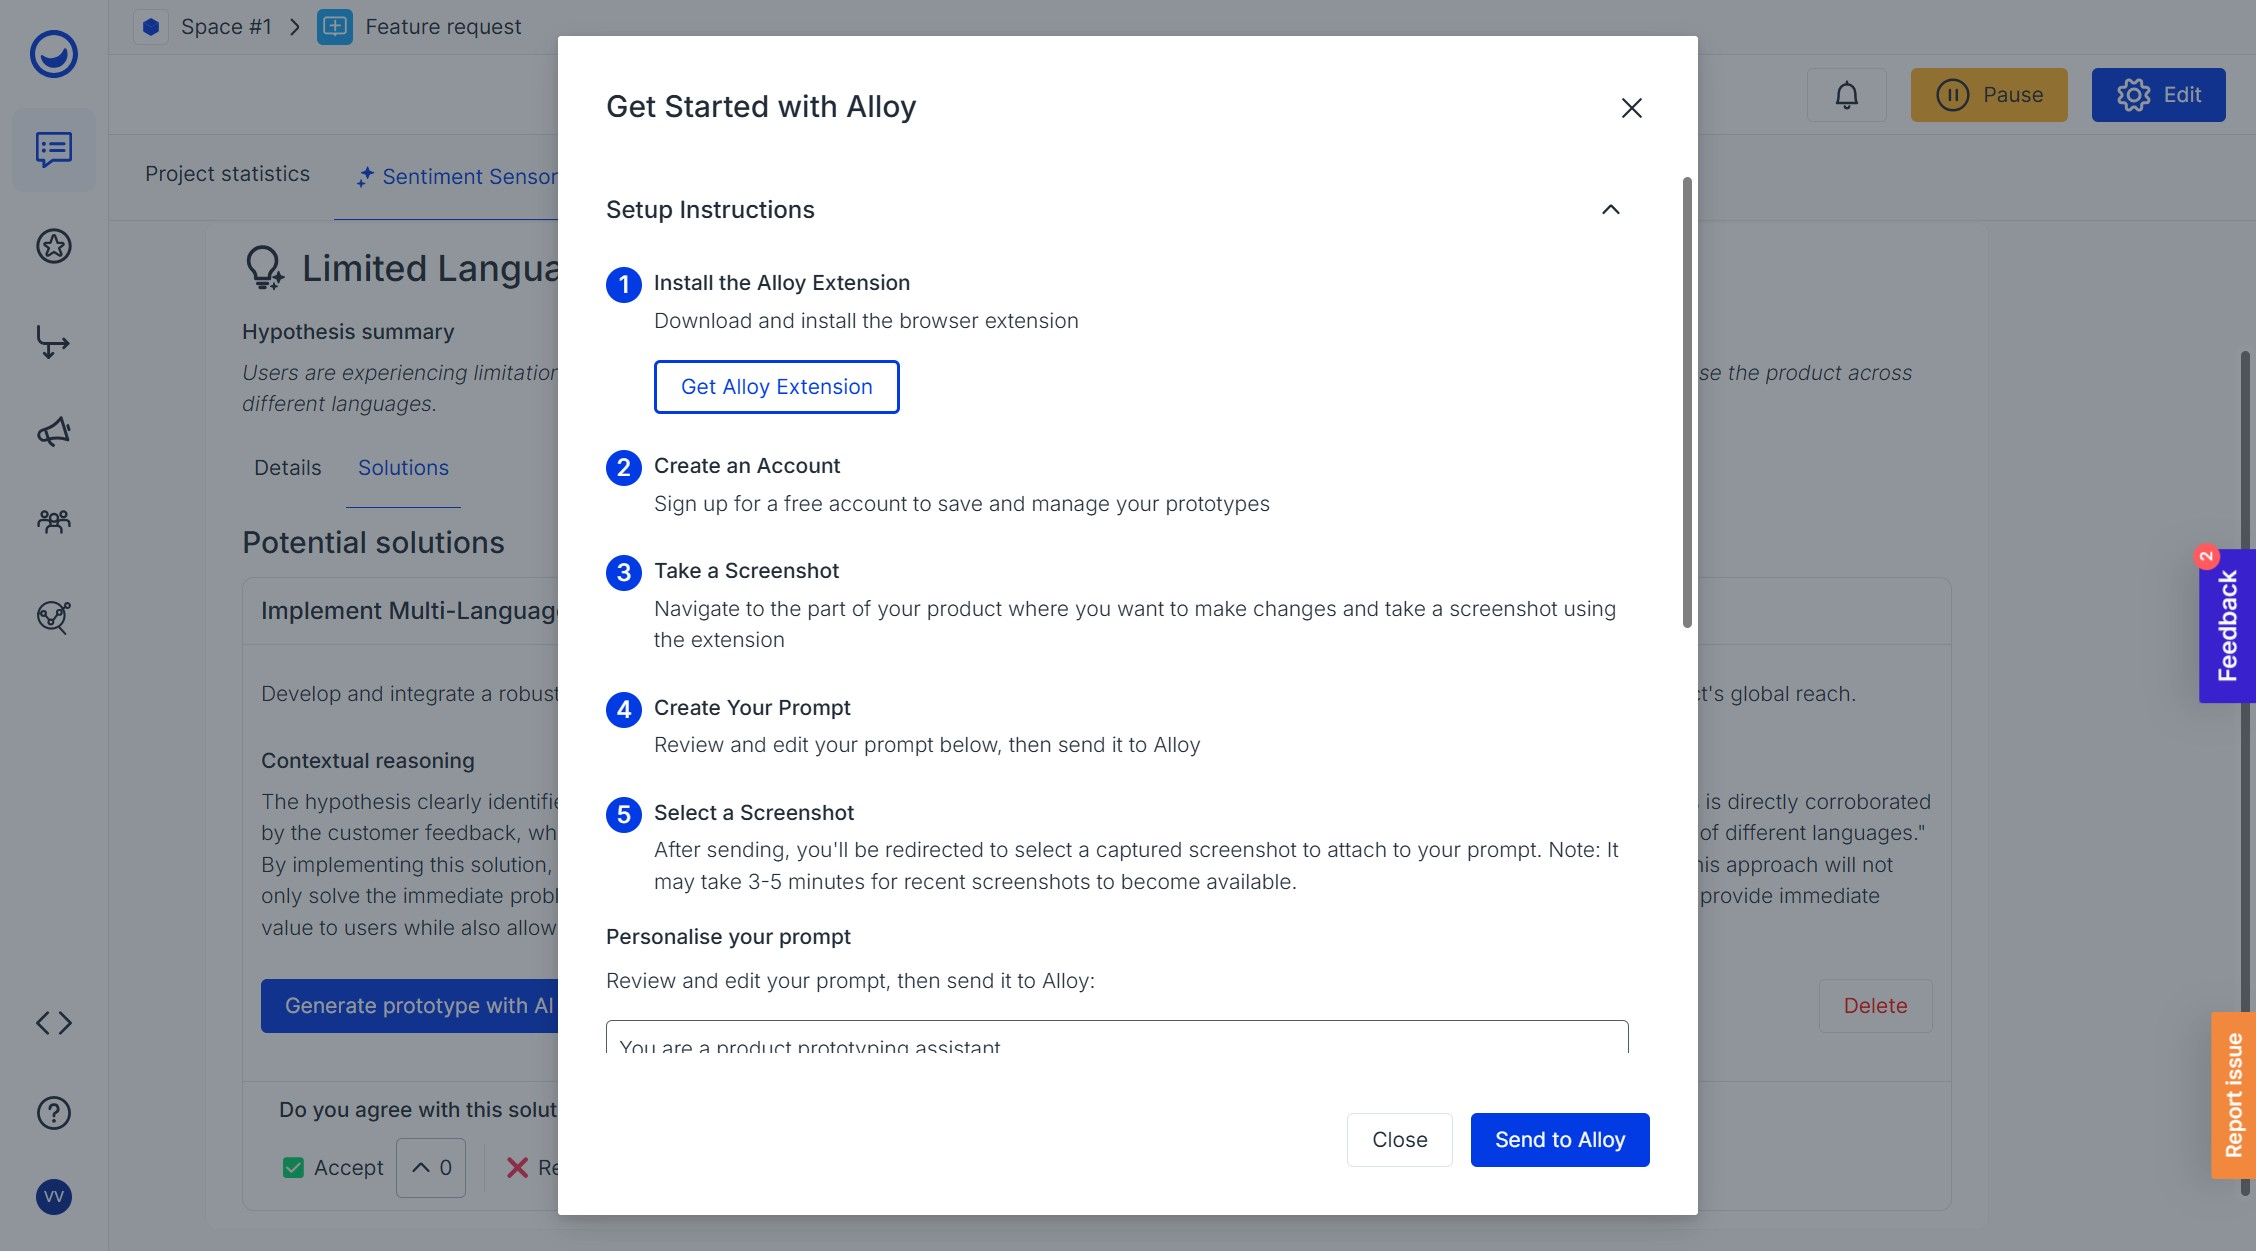Click the user avatar VV

coord(54,1197)
